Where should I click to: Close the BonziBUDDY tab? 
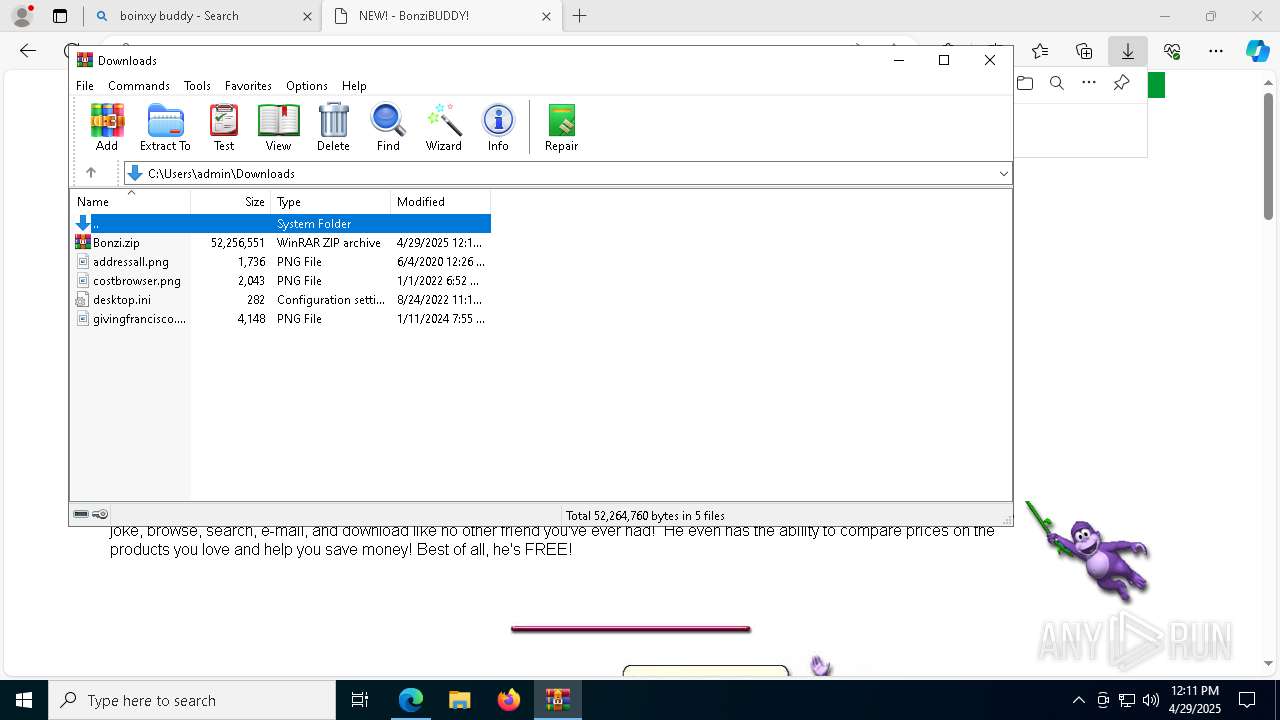pyautogui.click(x=546, y=16)
